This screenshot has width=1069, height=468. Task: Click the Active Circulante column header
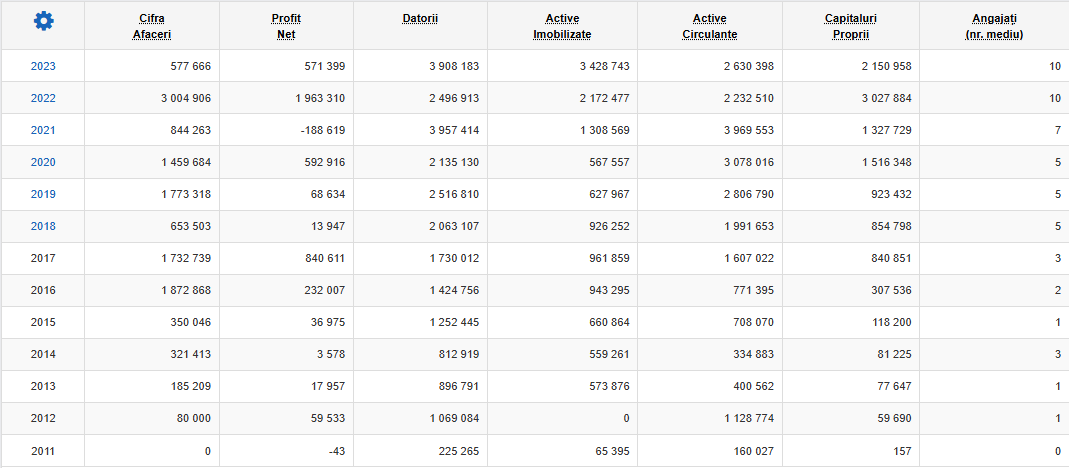(710, 26)
